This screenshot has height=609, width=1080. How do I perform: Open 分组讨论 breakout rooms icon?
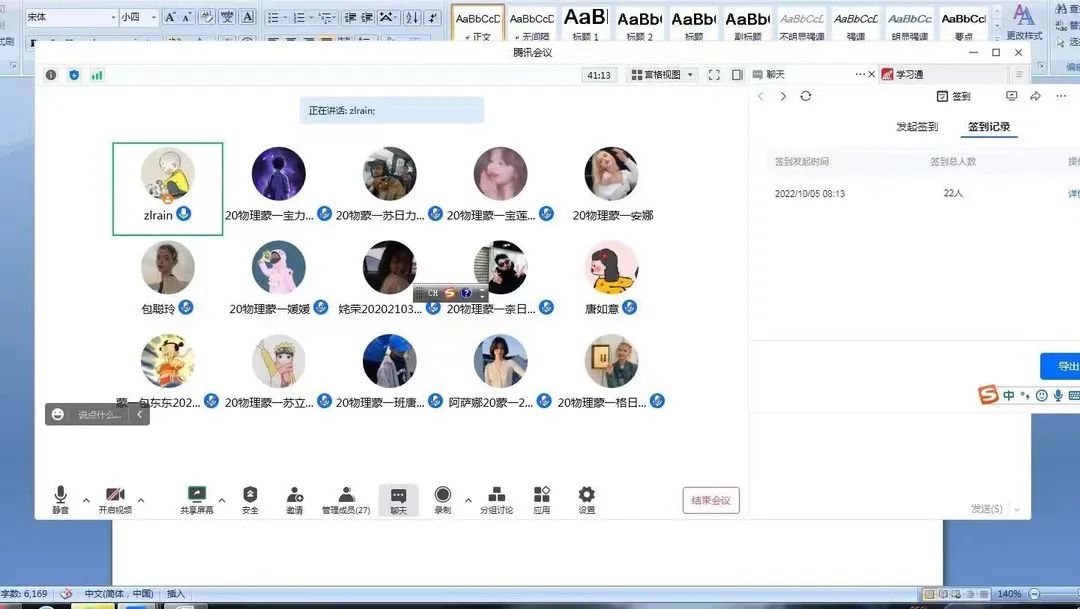(x=496, y=496)
